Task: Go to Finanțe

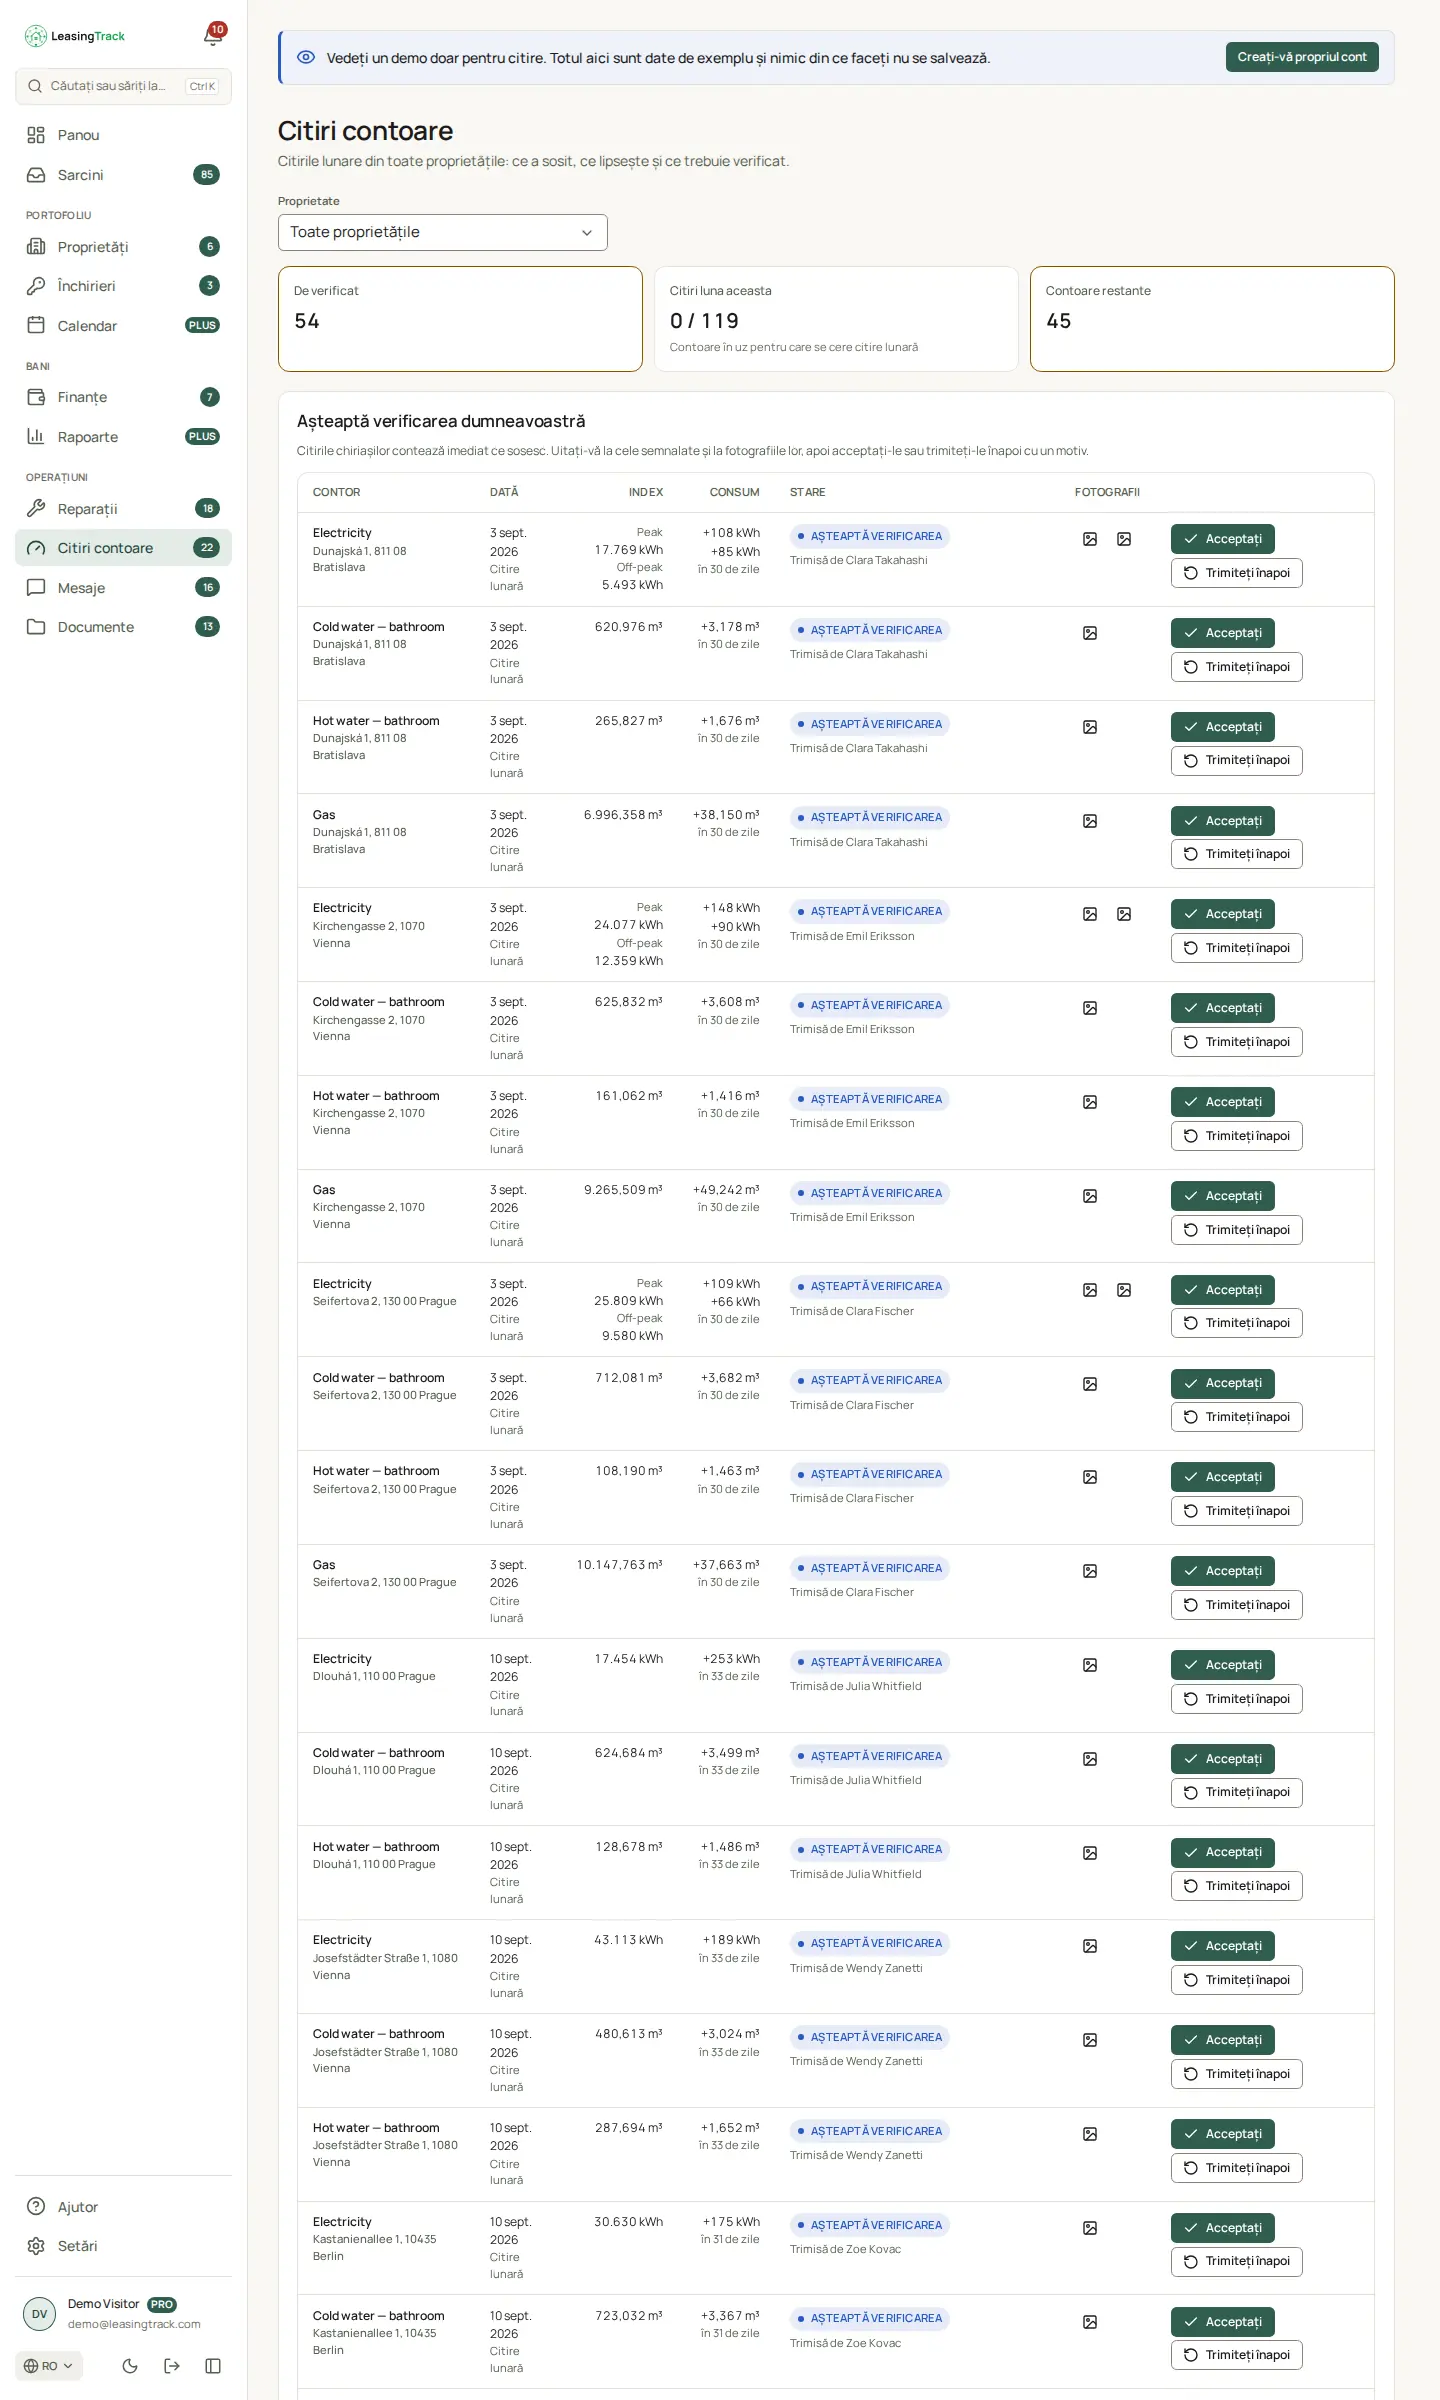Action: 123,397
